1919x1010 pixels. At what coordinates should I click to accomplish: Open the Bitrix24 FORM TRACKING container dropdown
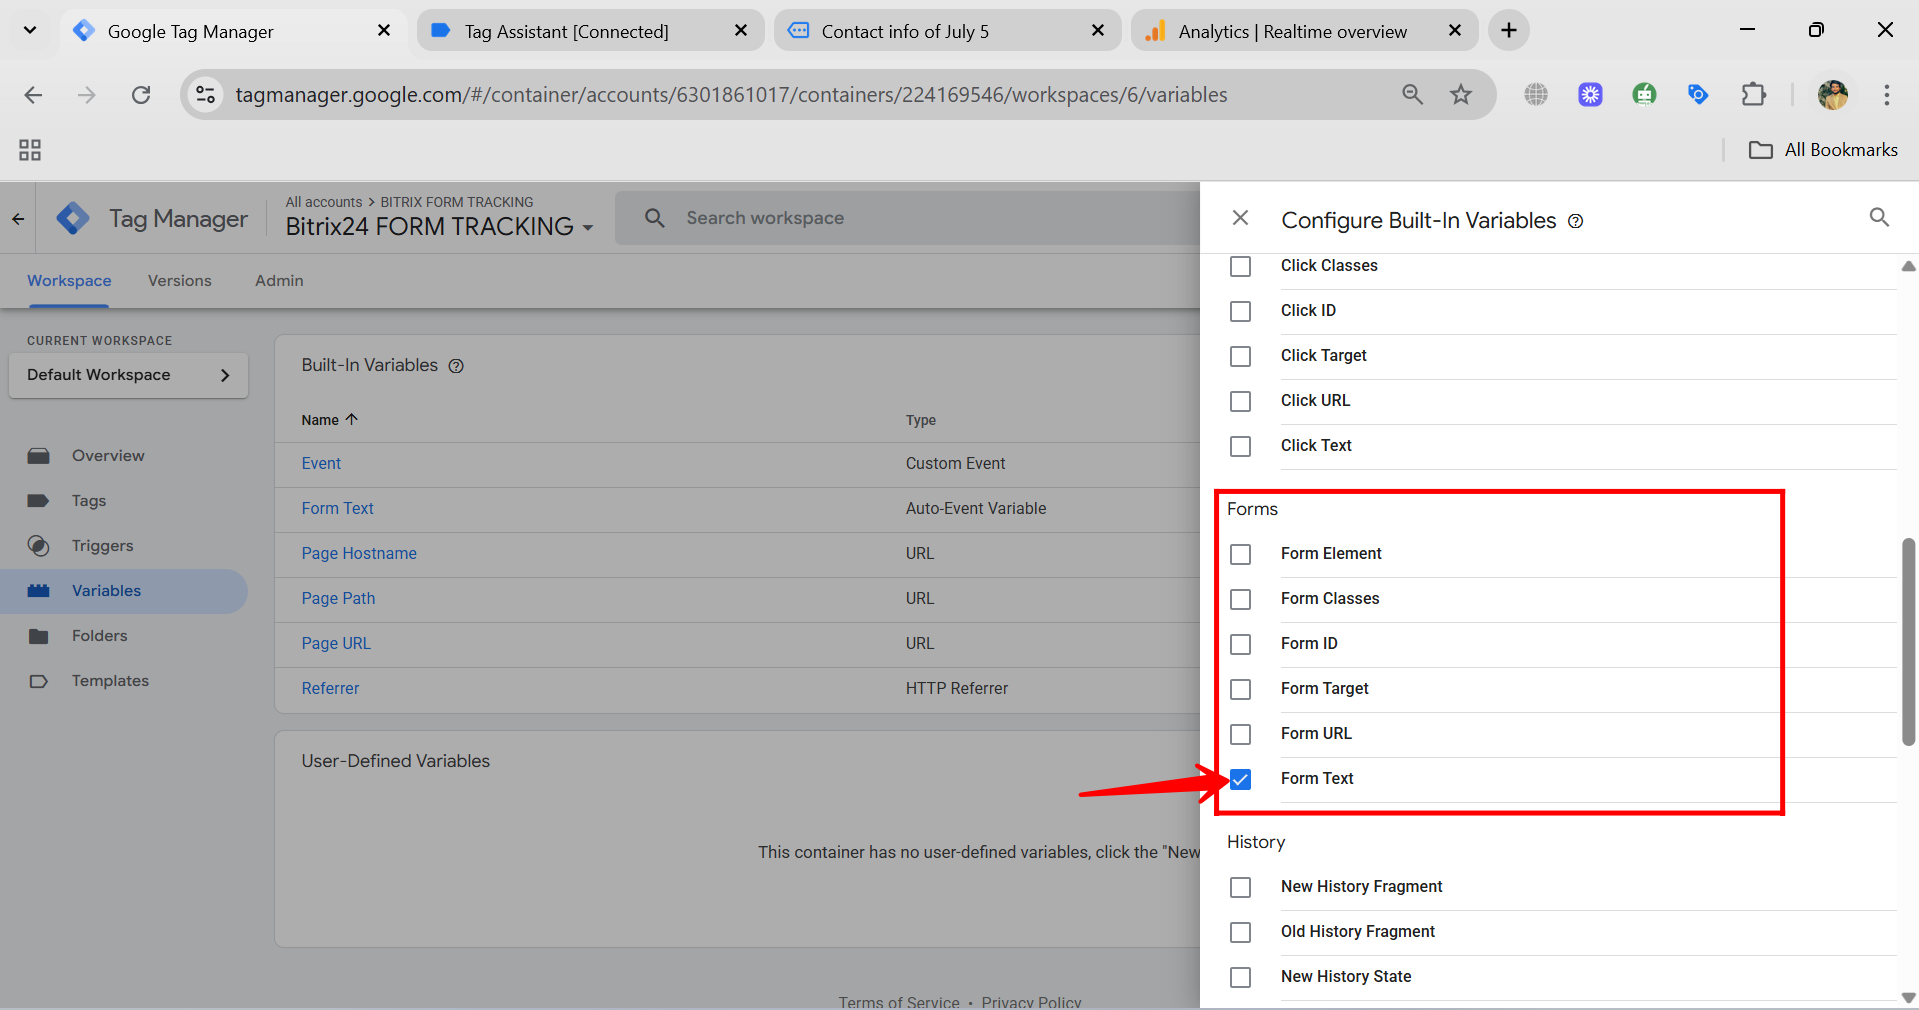point(439,227)
